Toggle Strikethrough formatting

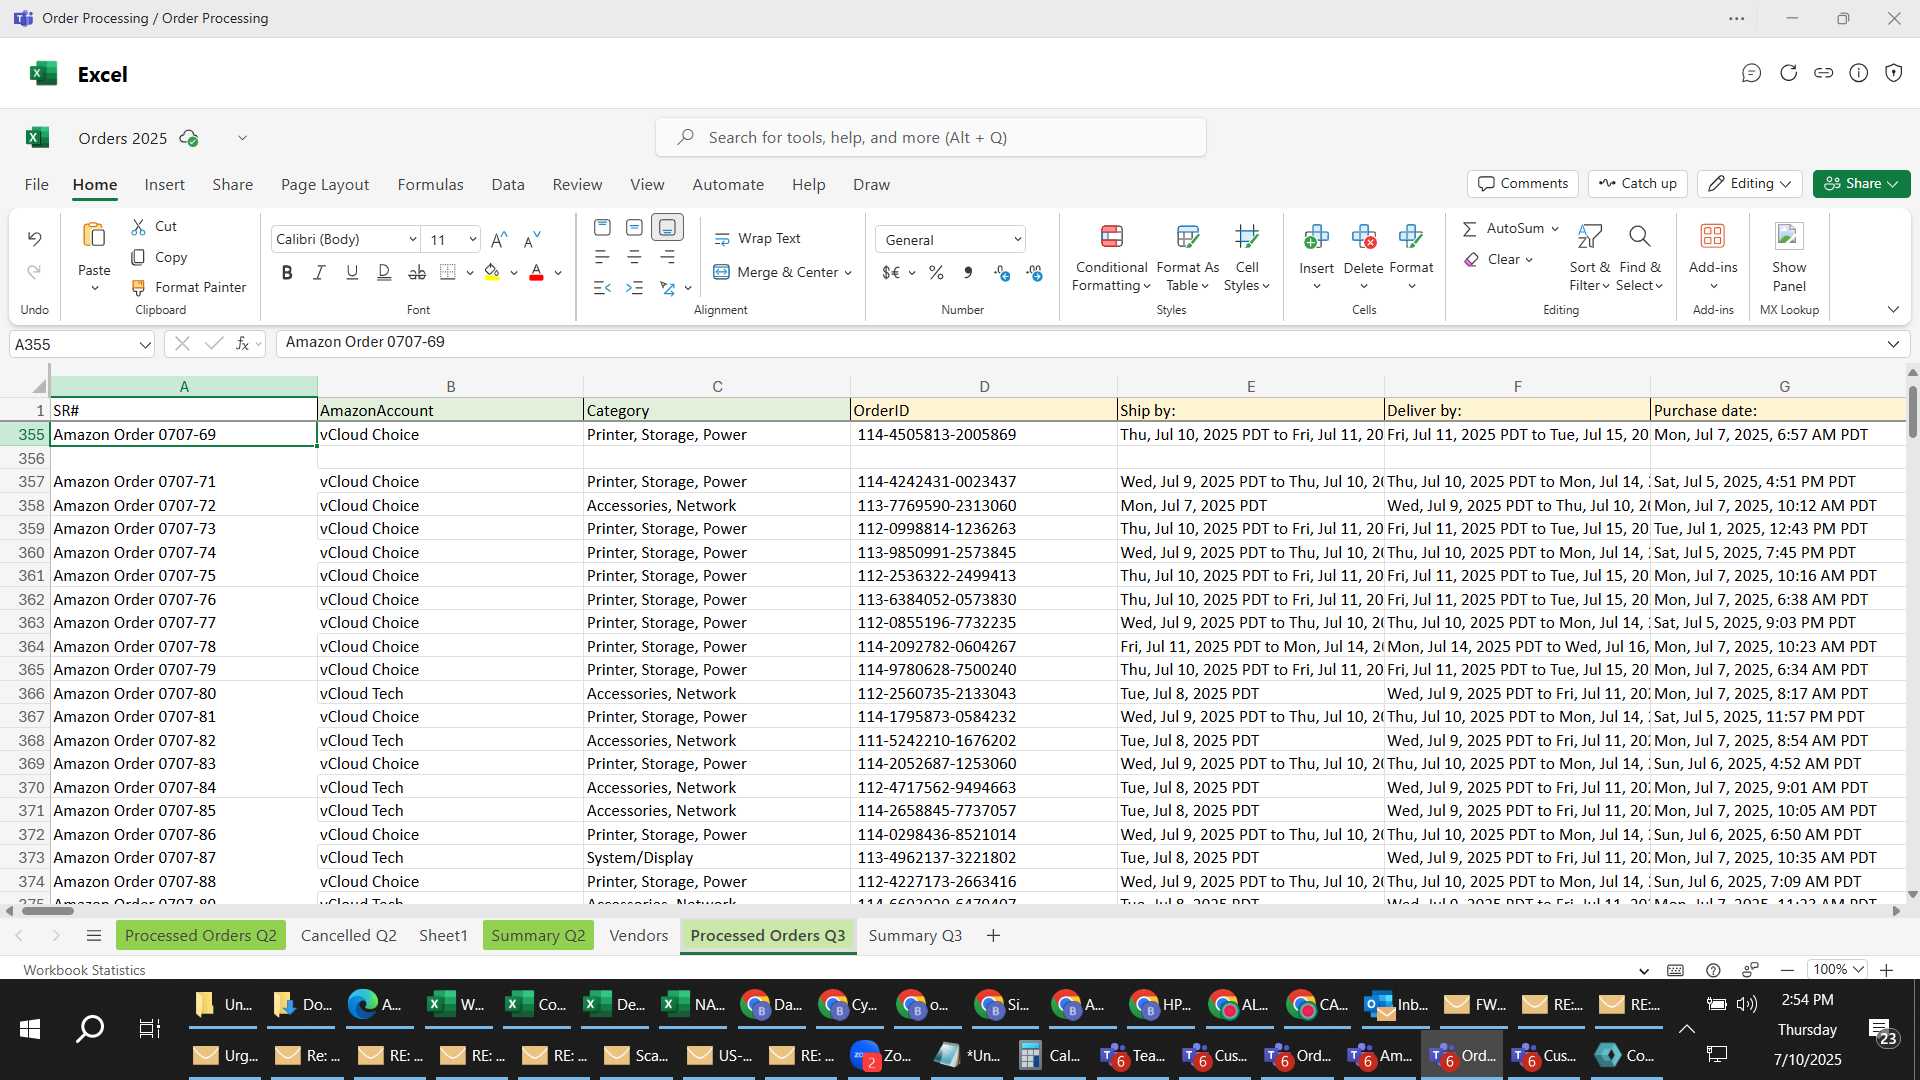417,272
